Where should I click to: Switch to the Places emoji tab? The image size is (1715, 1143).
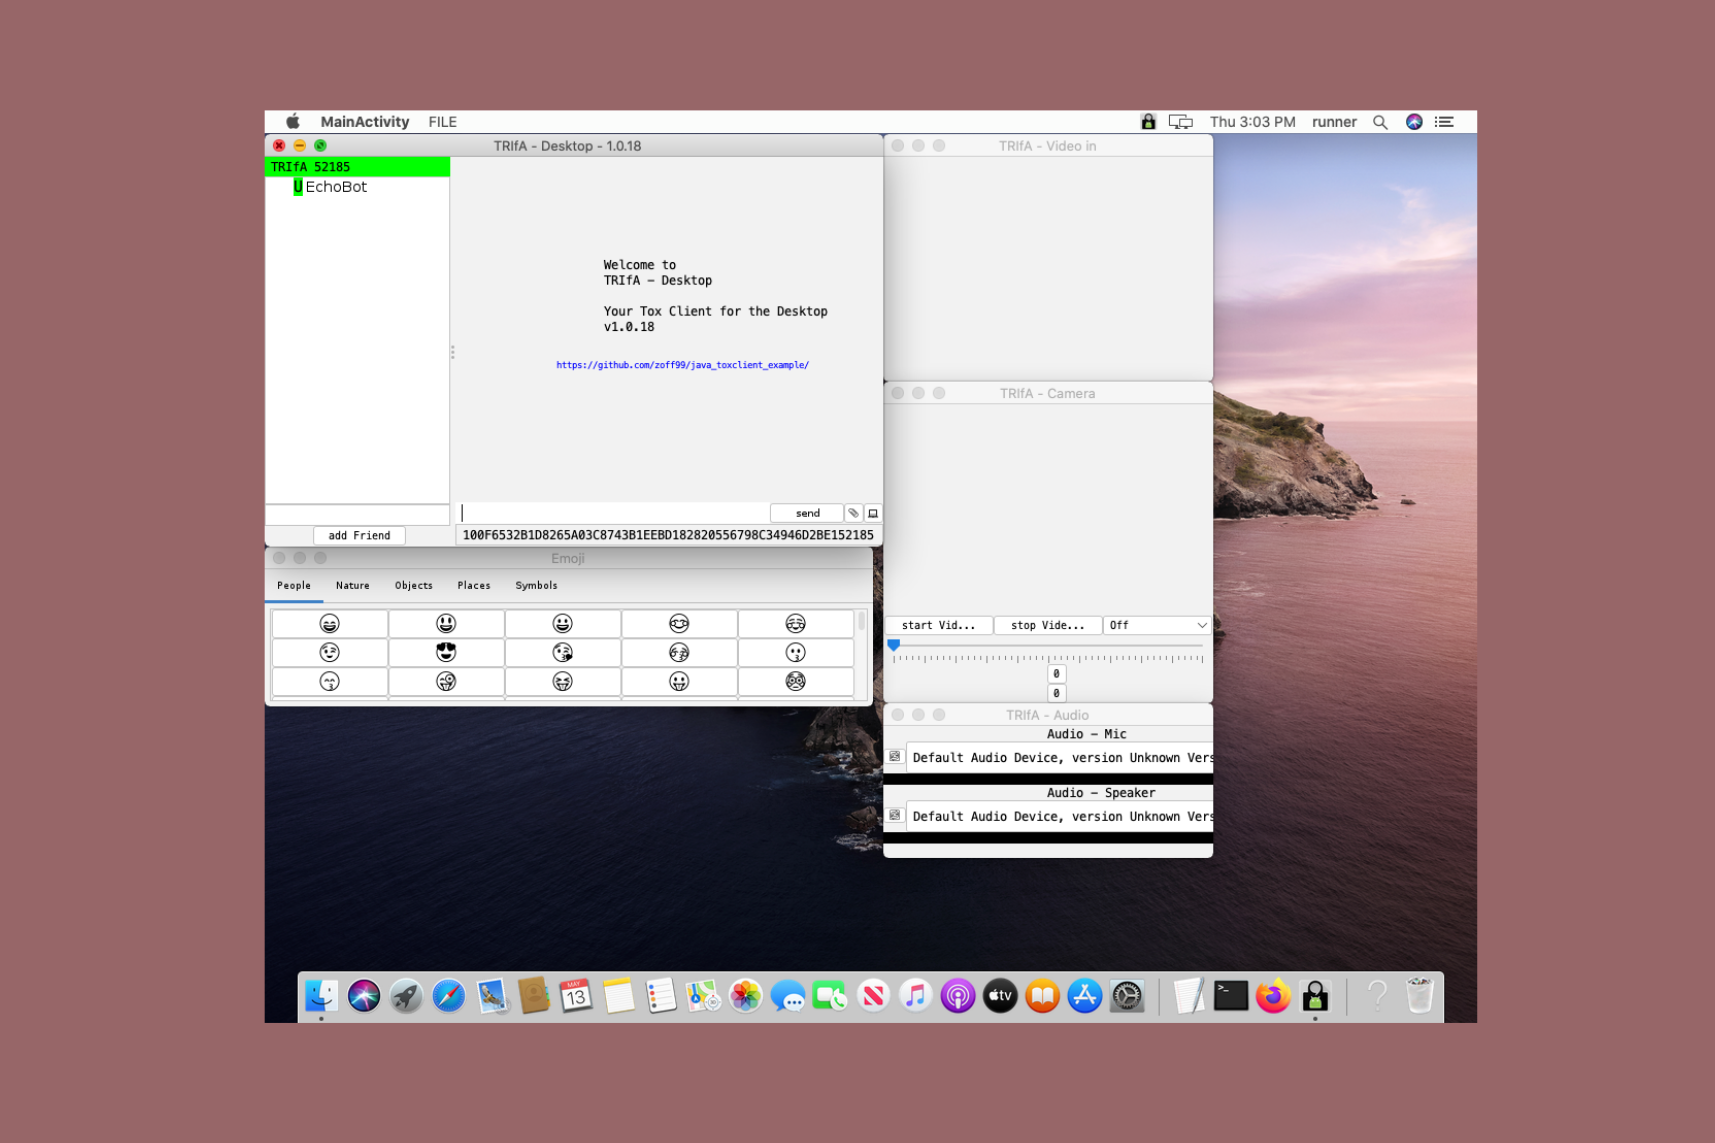tap(474, 586)
